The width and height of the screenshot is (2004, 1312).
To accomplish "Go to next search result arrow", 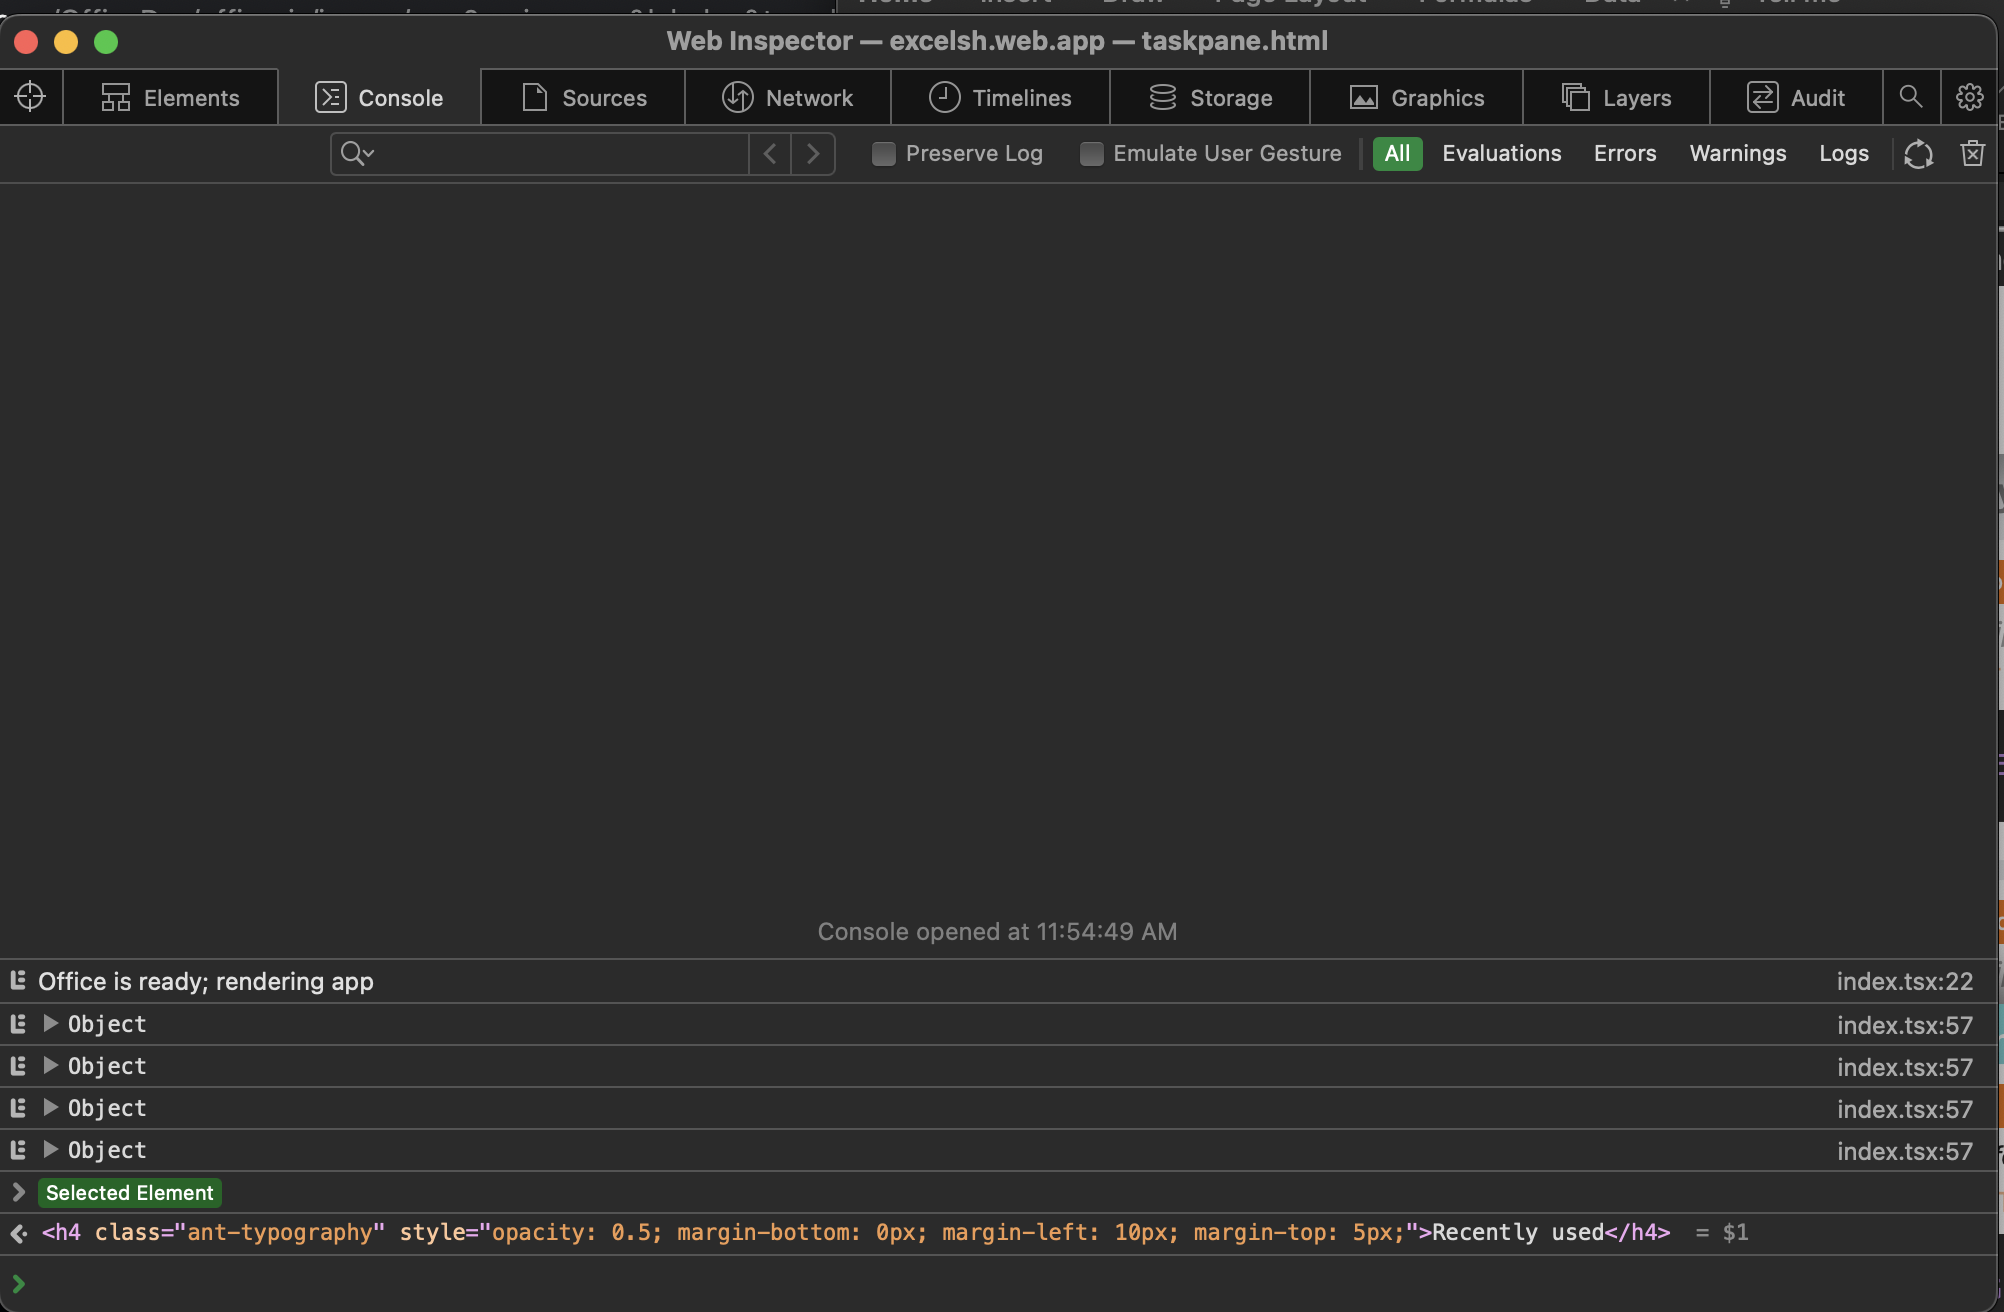I will click(x=813, y=154).
